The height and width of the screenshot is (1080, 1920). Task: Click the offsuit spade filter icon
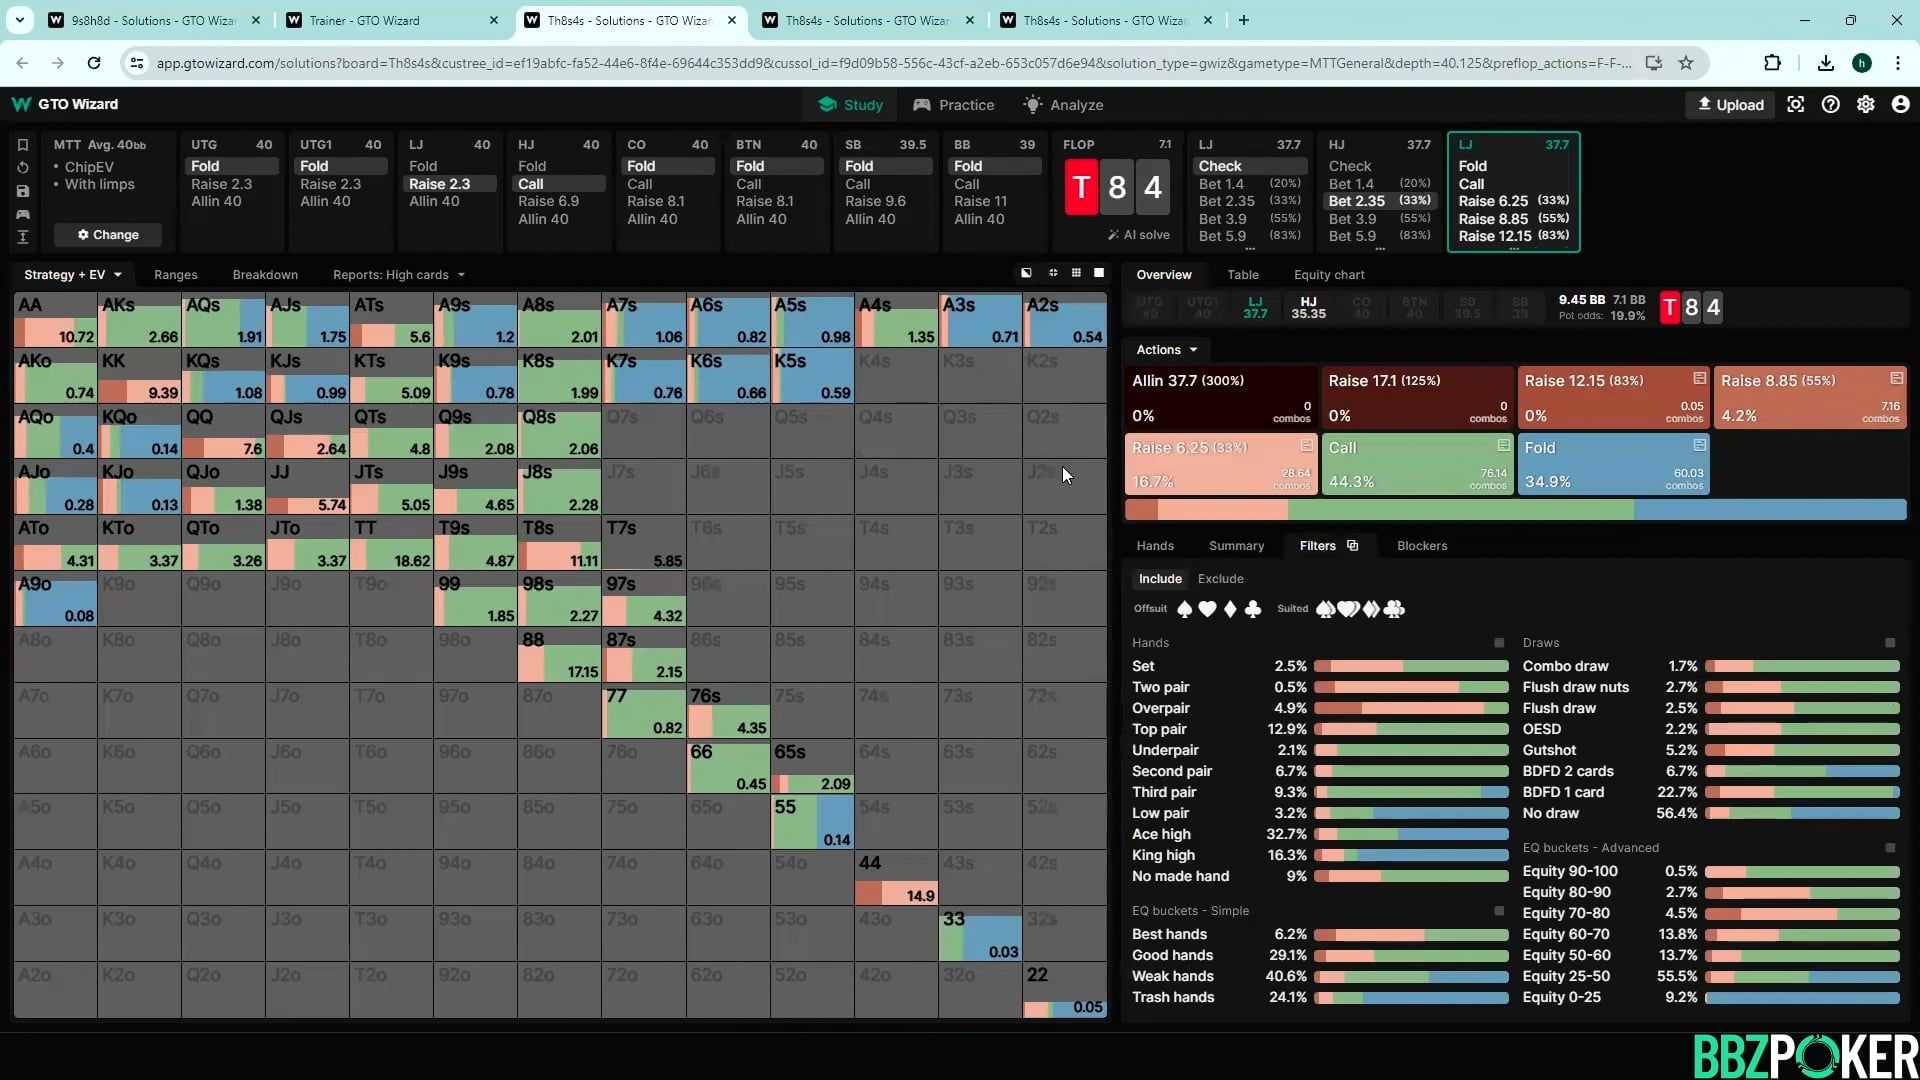pyautogui.click(x=1185, y=609)
